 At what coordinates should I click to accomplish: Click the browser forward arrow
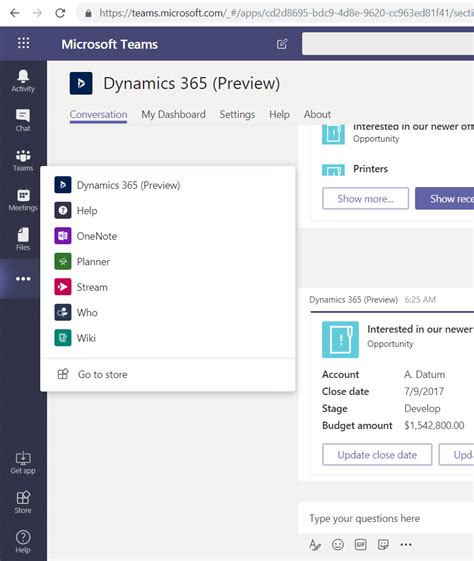[x=37, y=13]
